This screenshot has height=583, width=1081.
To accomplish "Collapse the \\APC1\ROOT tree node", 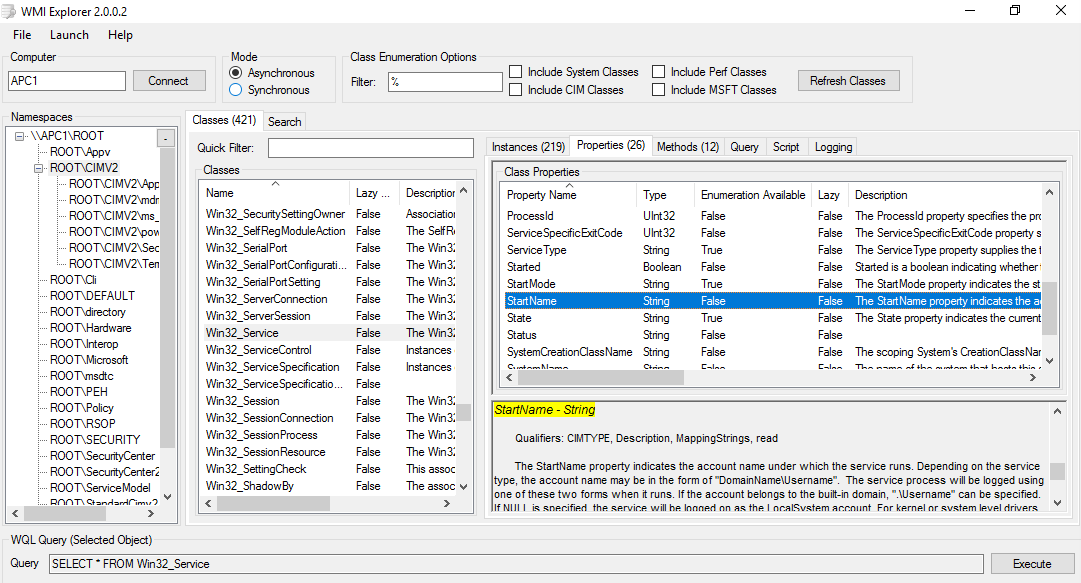I will 19,136.
